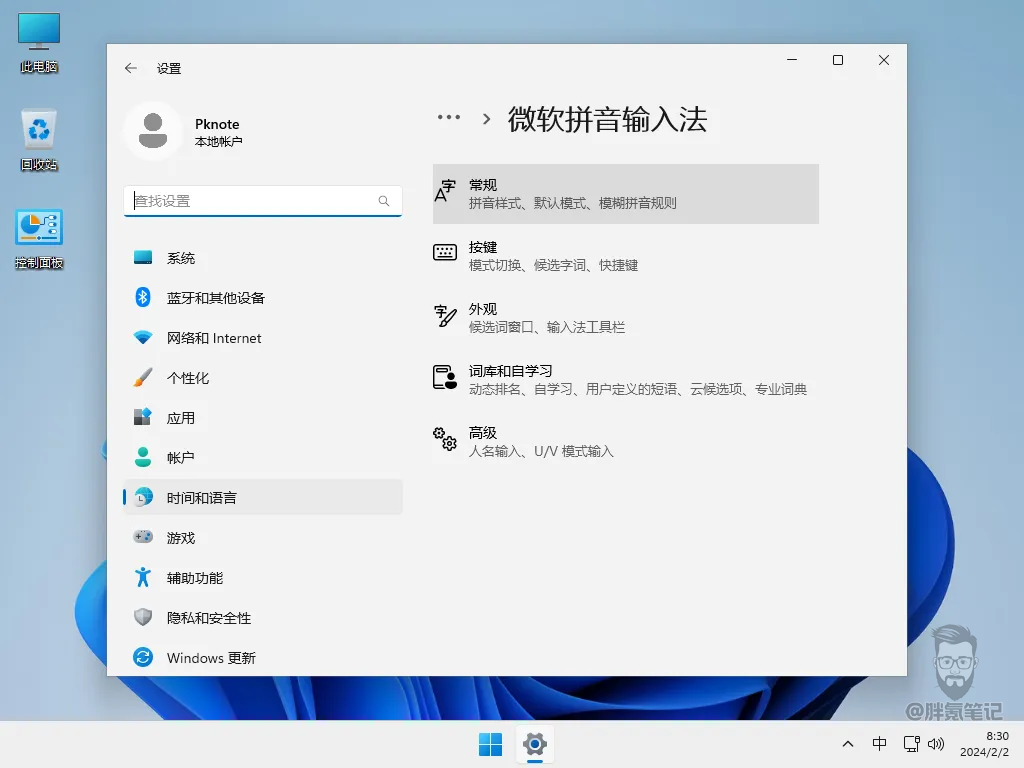
Task: Focus the 查找设置 search field
Action: click(x=263, y=201)
